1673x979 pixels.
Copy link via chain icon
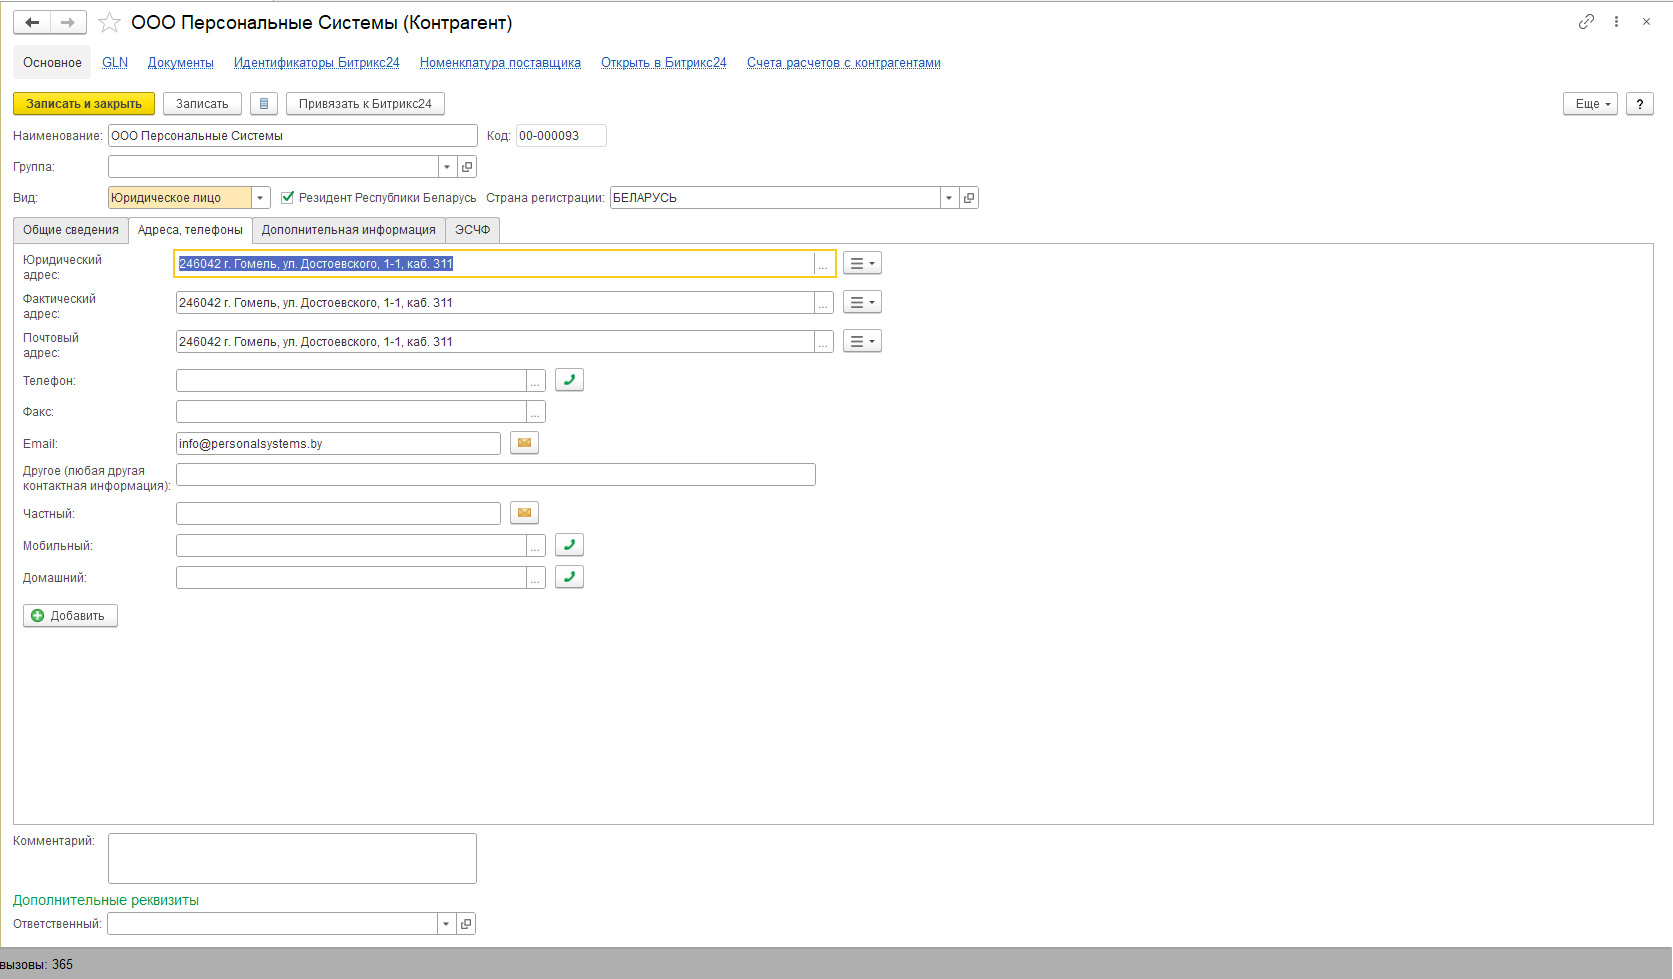[x=1586, y=22]
